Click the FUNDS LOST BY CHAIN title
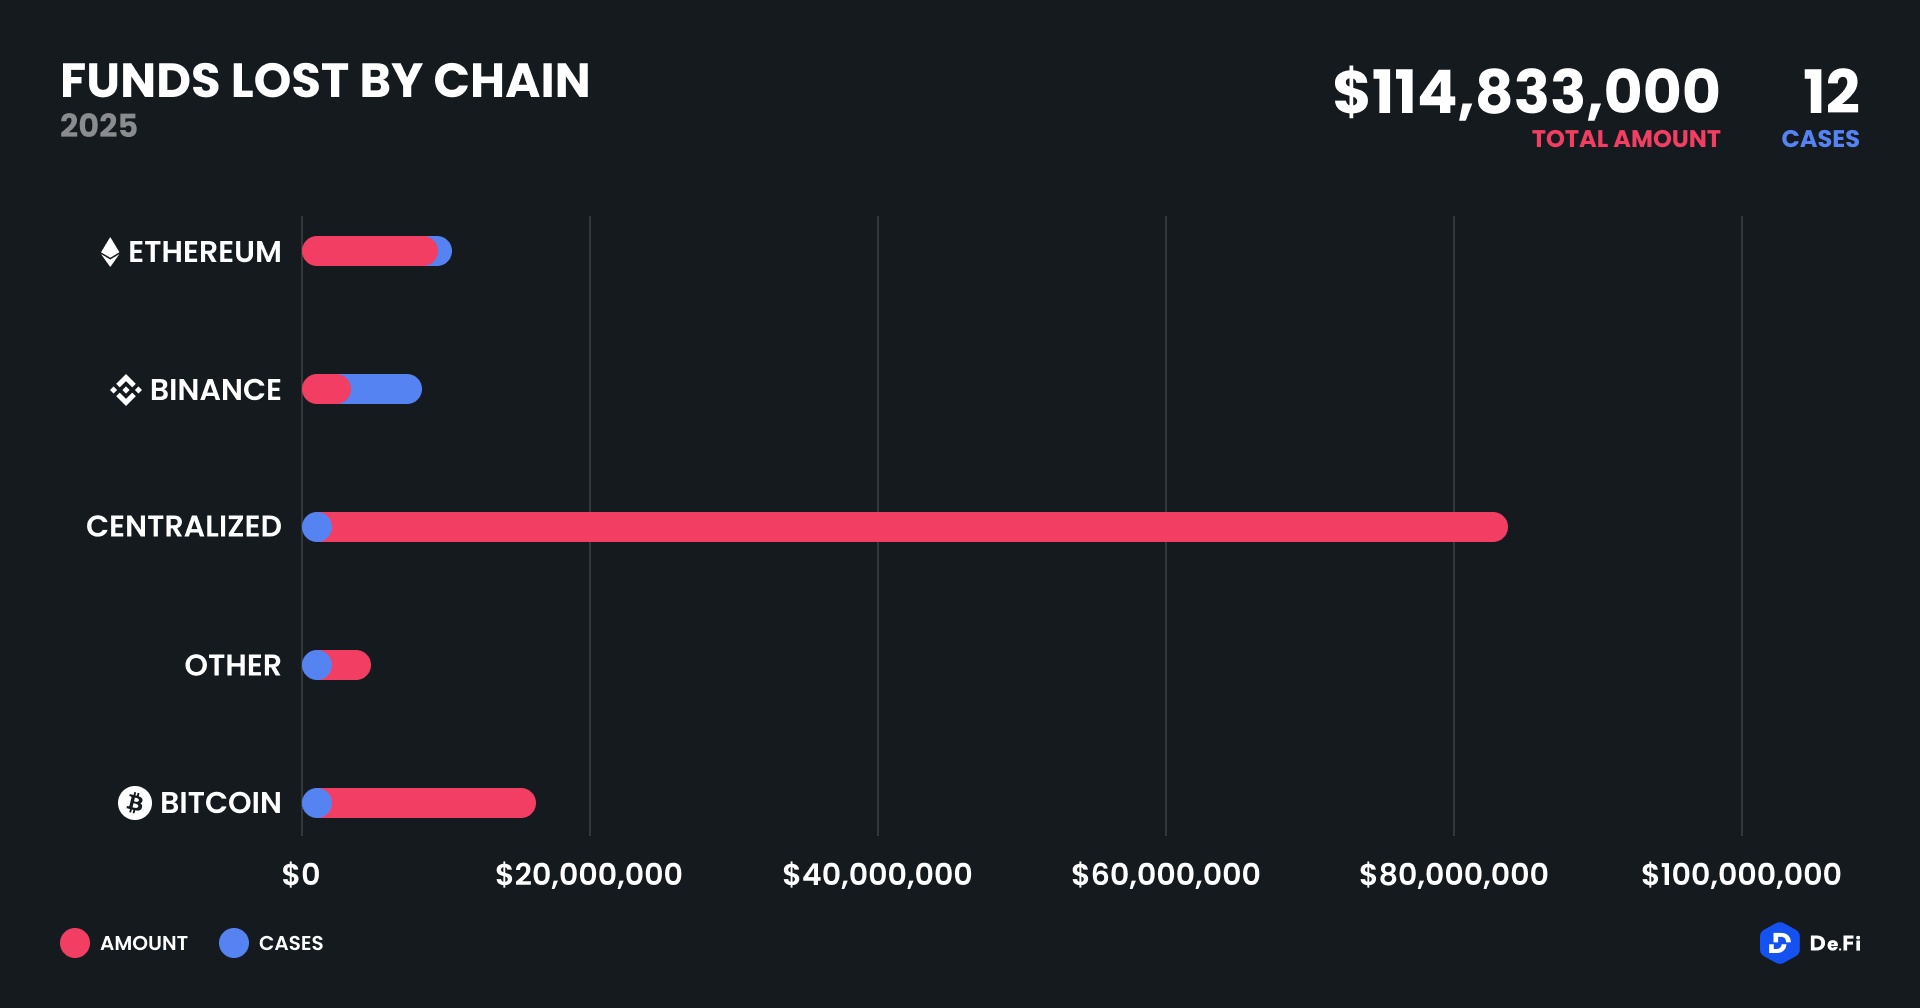This screenshot has width=1920, height=1008. pyautogui.click(x=325, y=81)
